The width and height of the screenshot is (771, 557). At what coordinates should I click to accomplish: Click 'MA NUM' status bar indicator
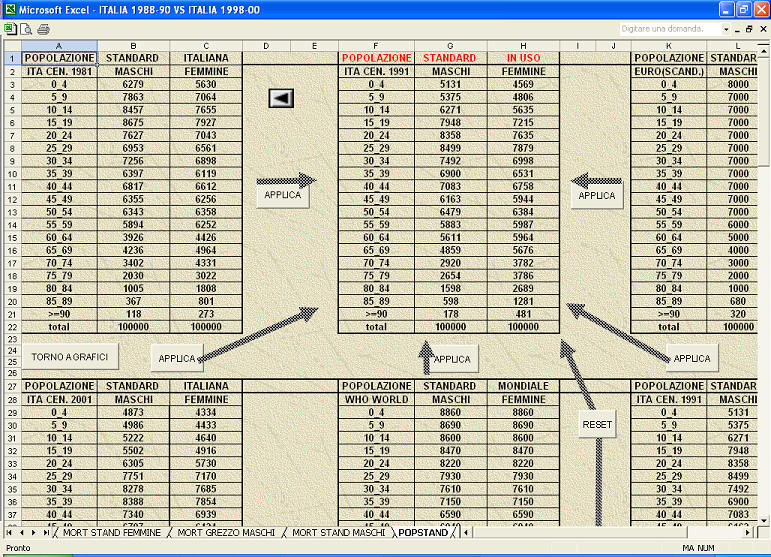[698, 548]
